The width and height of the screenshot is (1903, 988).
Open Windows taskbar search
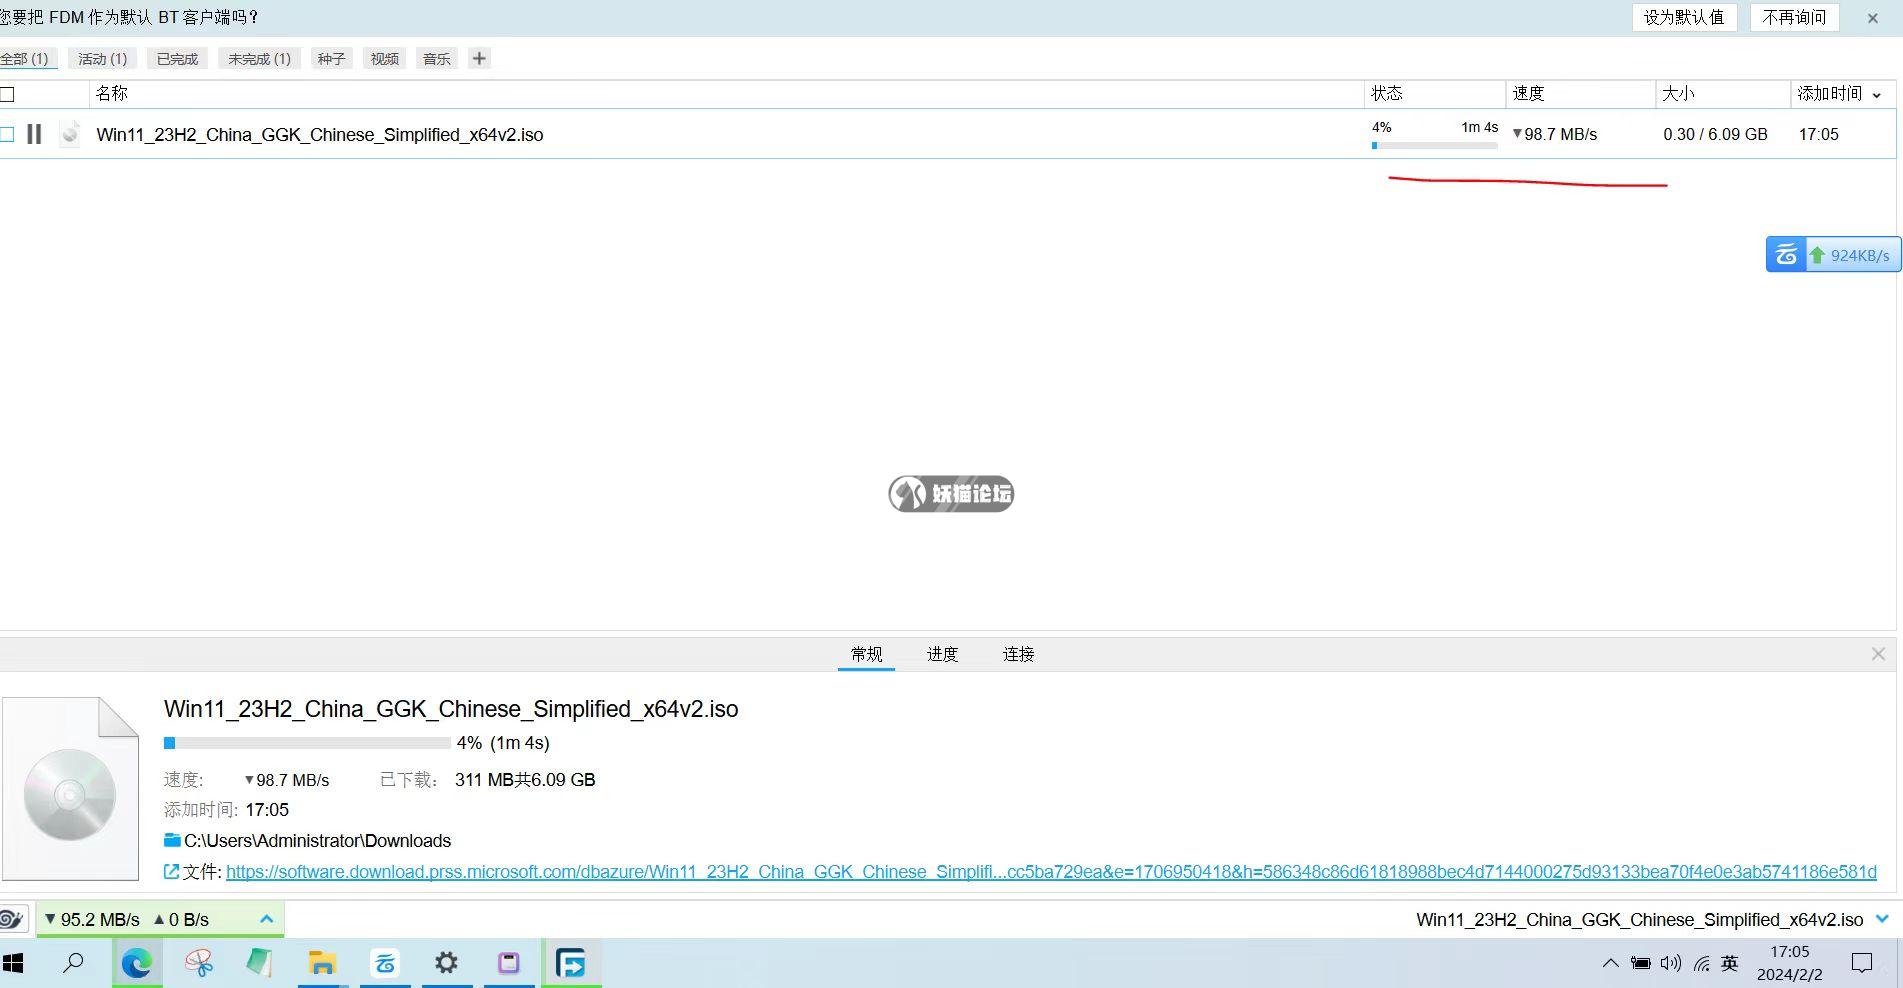click(x=74, y=963)
